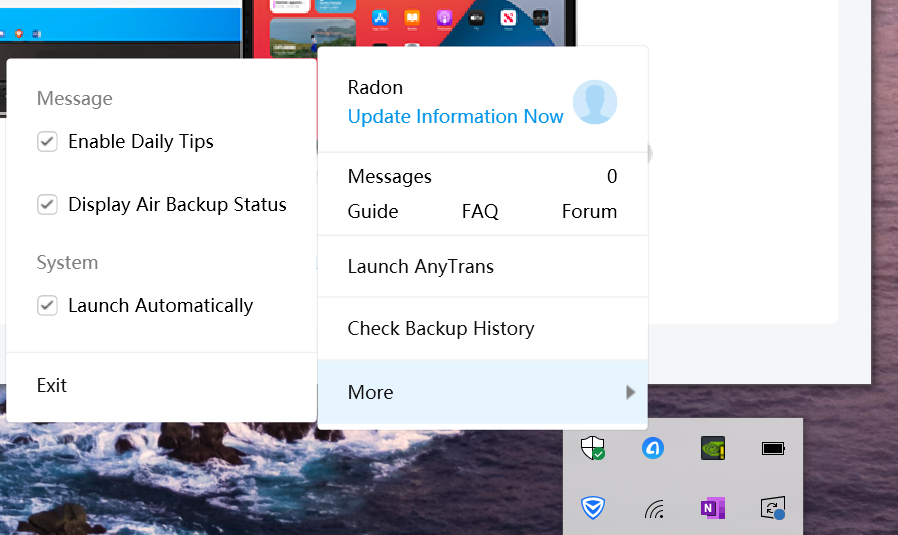Click the Message section heading
The width and height of the screenshot is (898, 535).
tap(74, 99)
